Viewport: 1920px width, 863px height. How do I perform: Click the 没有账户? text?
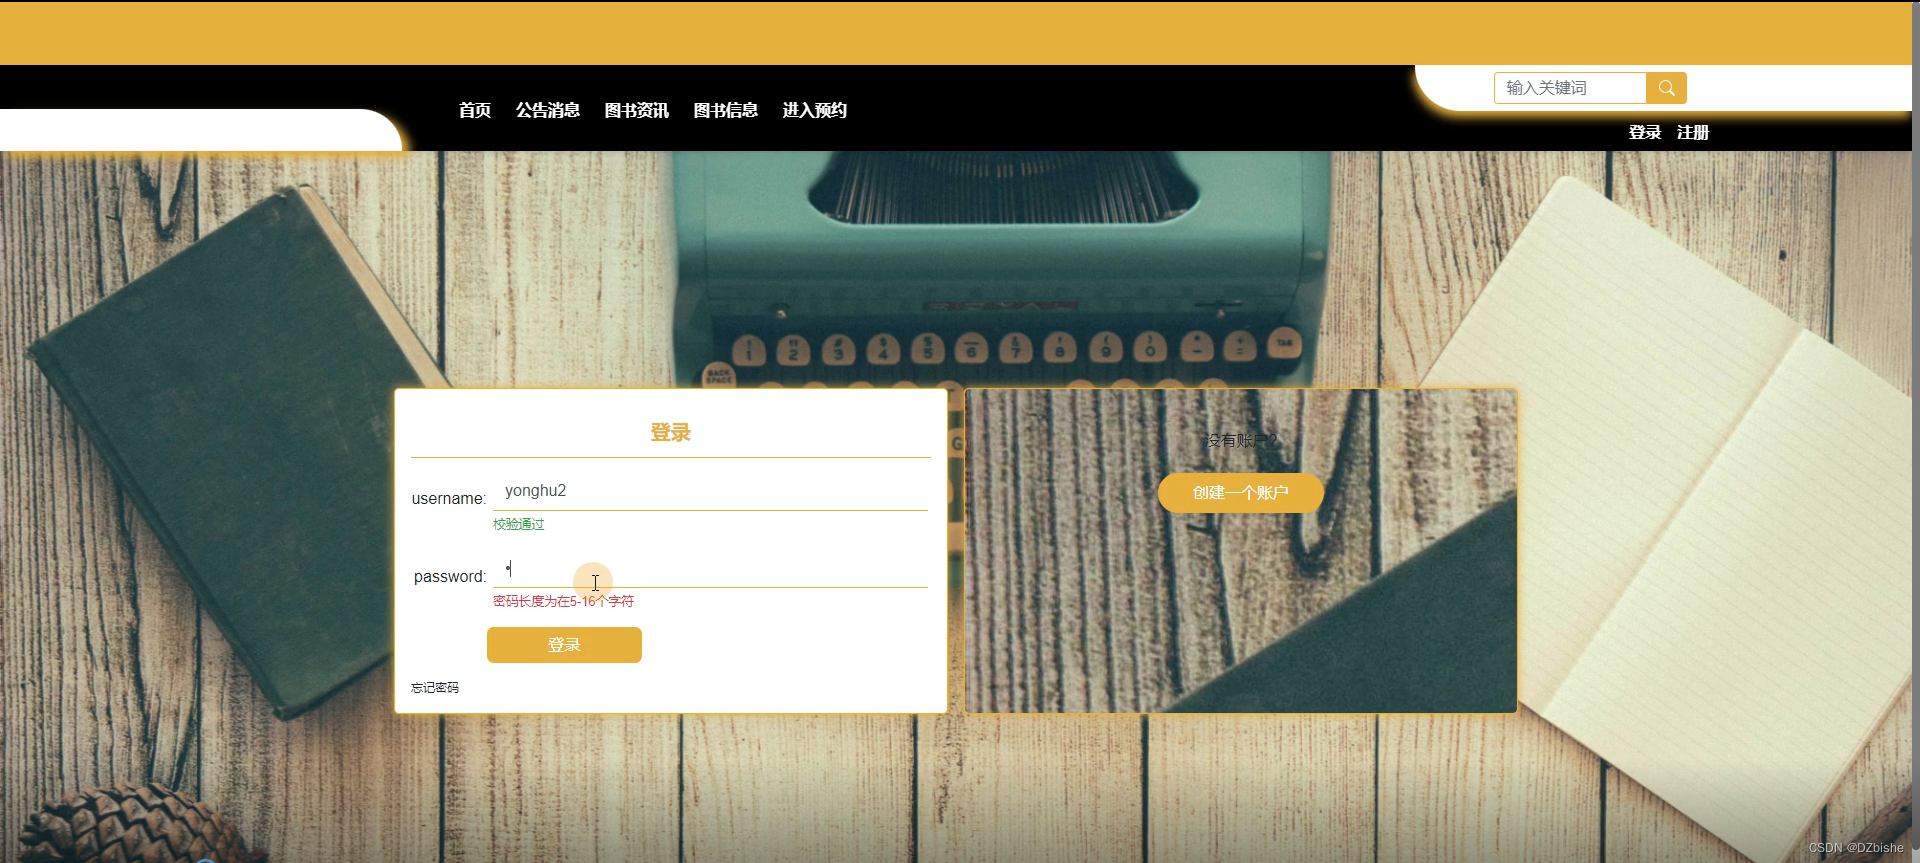(x=1240, y=441)
